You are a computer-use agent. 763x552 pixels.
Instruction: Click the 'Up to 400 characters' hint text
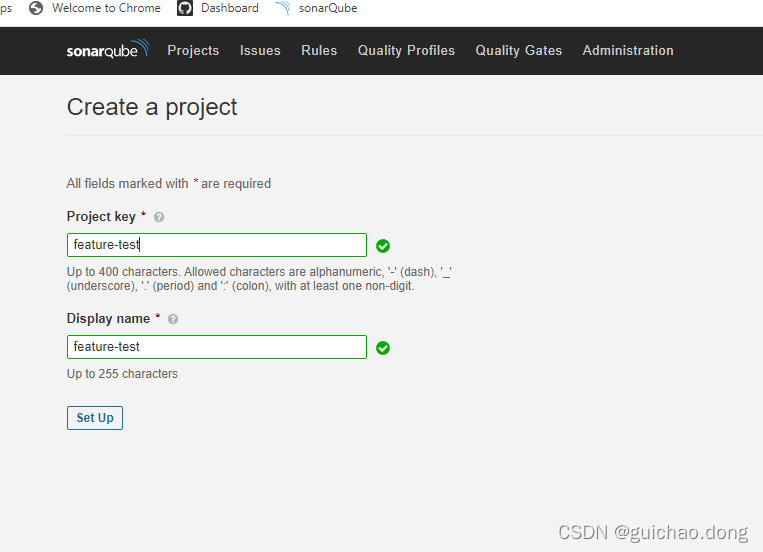coord(259,279)
